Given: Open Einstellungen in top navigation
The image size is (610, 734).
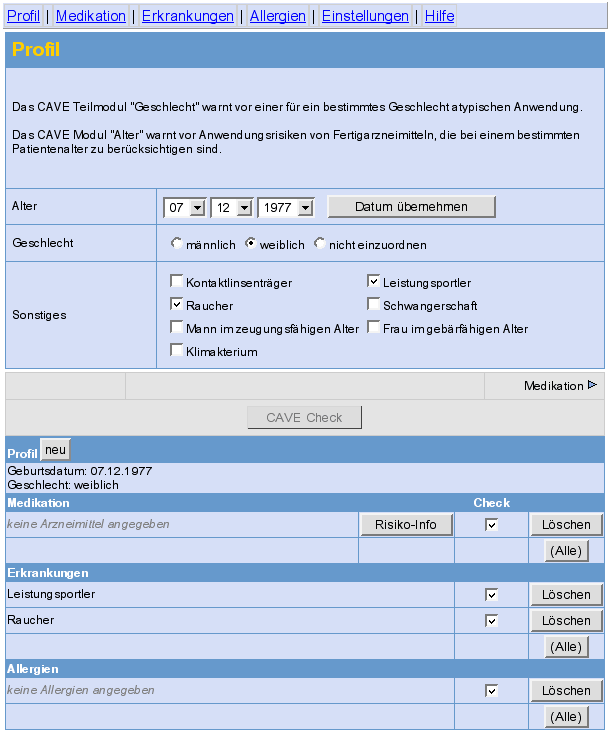Looking at the screenshot, I should (365, 16).
